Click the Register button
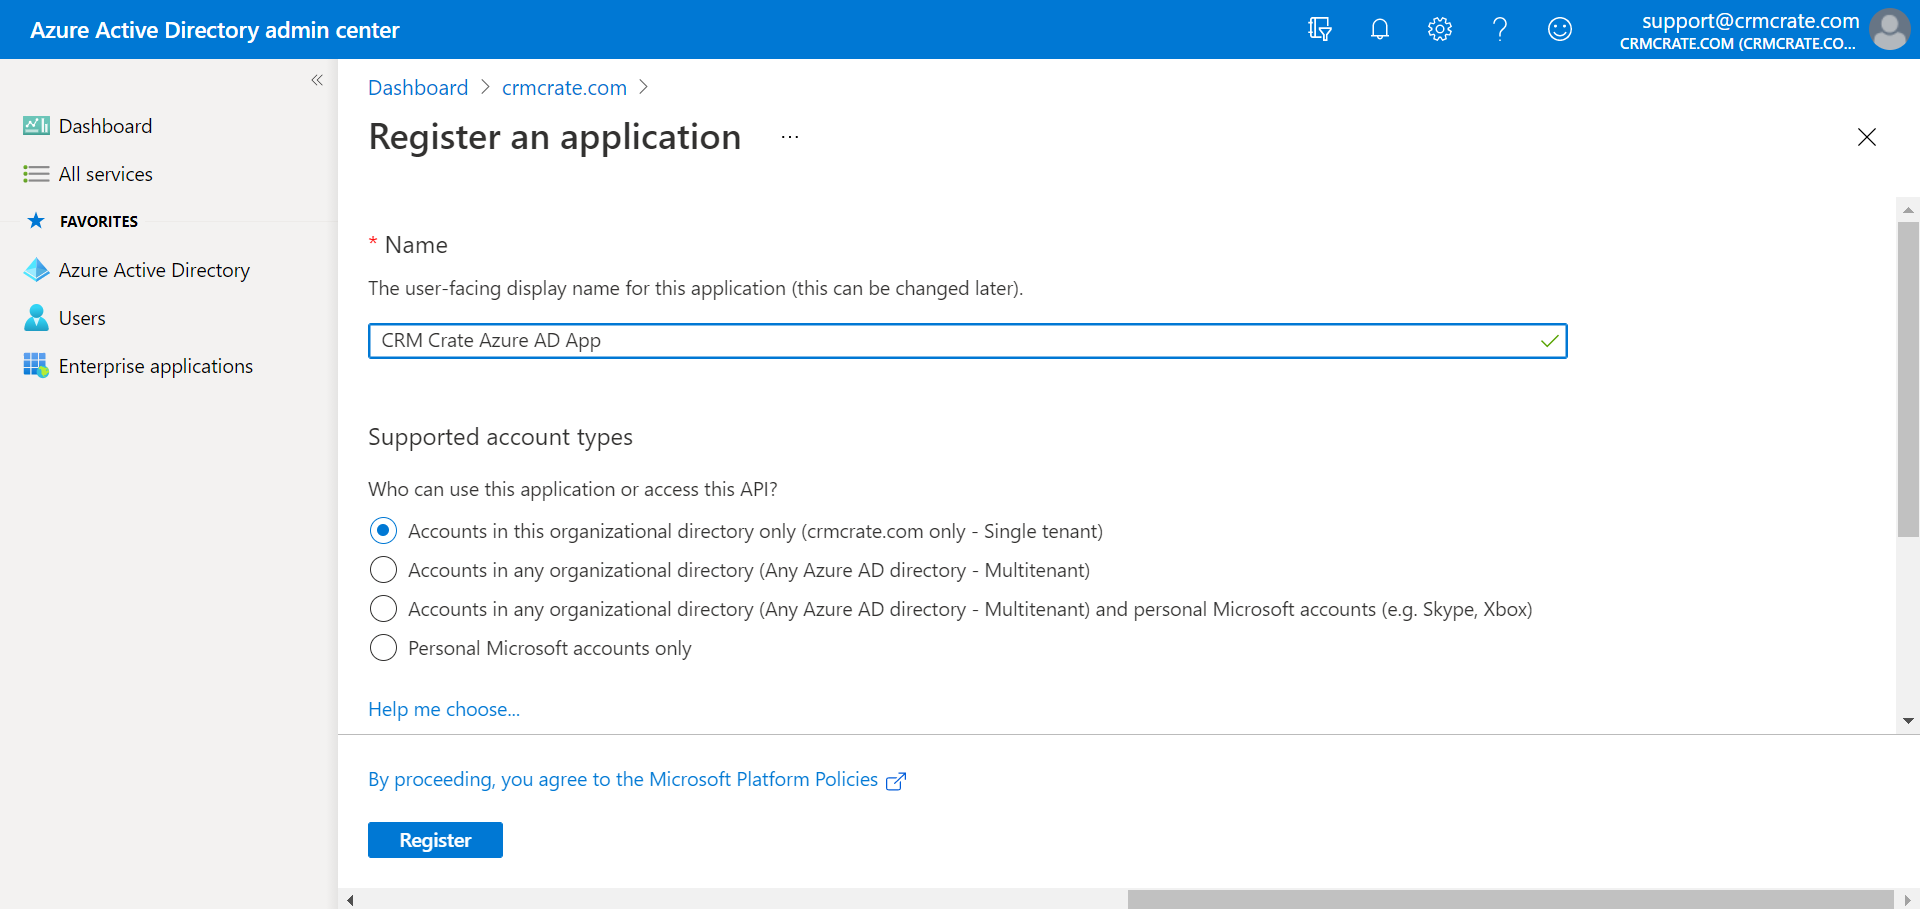 pyautogui.click(x=435, y=840)
